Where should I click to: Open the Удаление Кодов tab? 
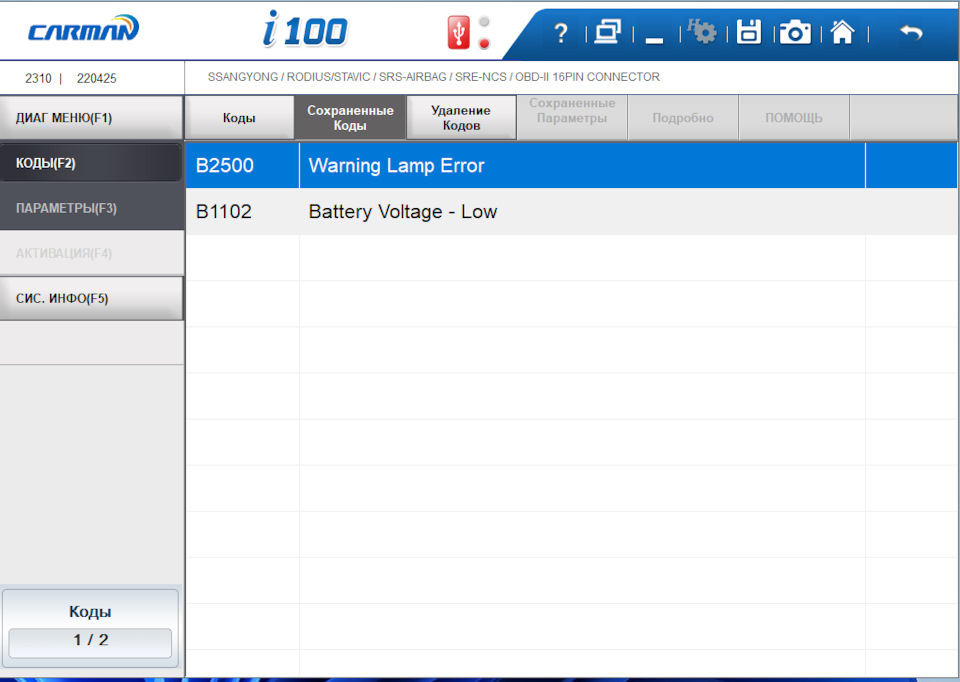click(461, 118)
